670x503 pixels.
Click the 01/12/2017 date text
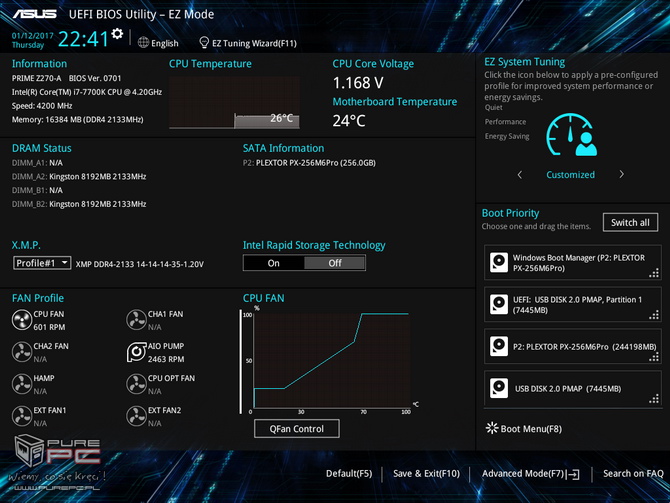click(x=32, y=35)
